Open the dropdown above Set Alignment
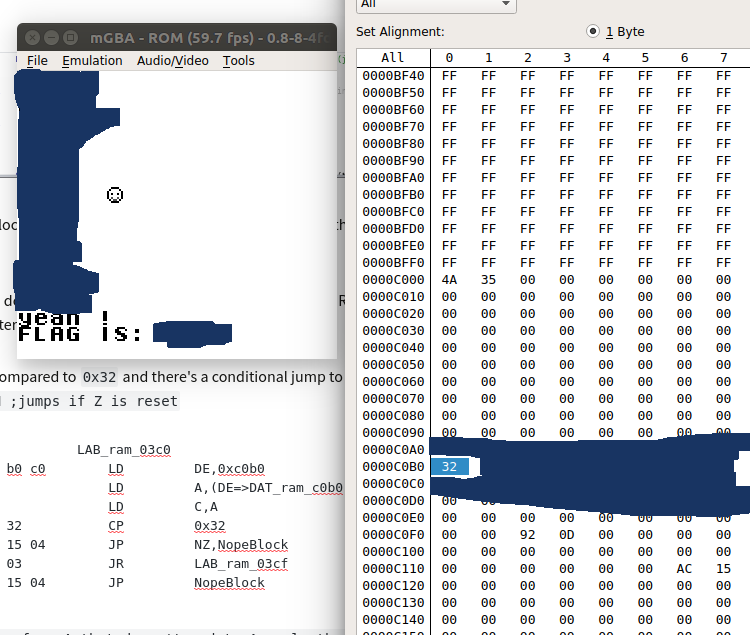The height and width of the screenshot is (635, 750). coord(436,4)
